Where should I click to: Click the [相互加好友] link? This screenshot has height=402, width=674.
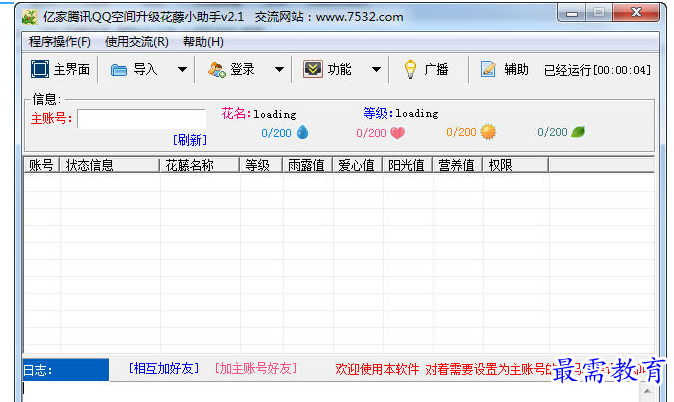pyautogui.click(x=164, y=368)
